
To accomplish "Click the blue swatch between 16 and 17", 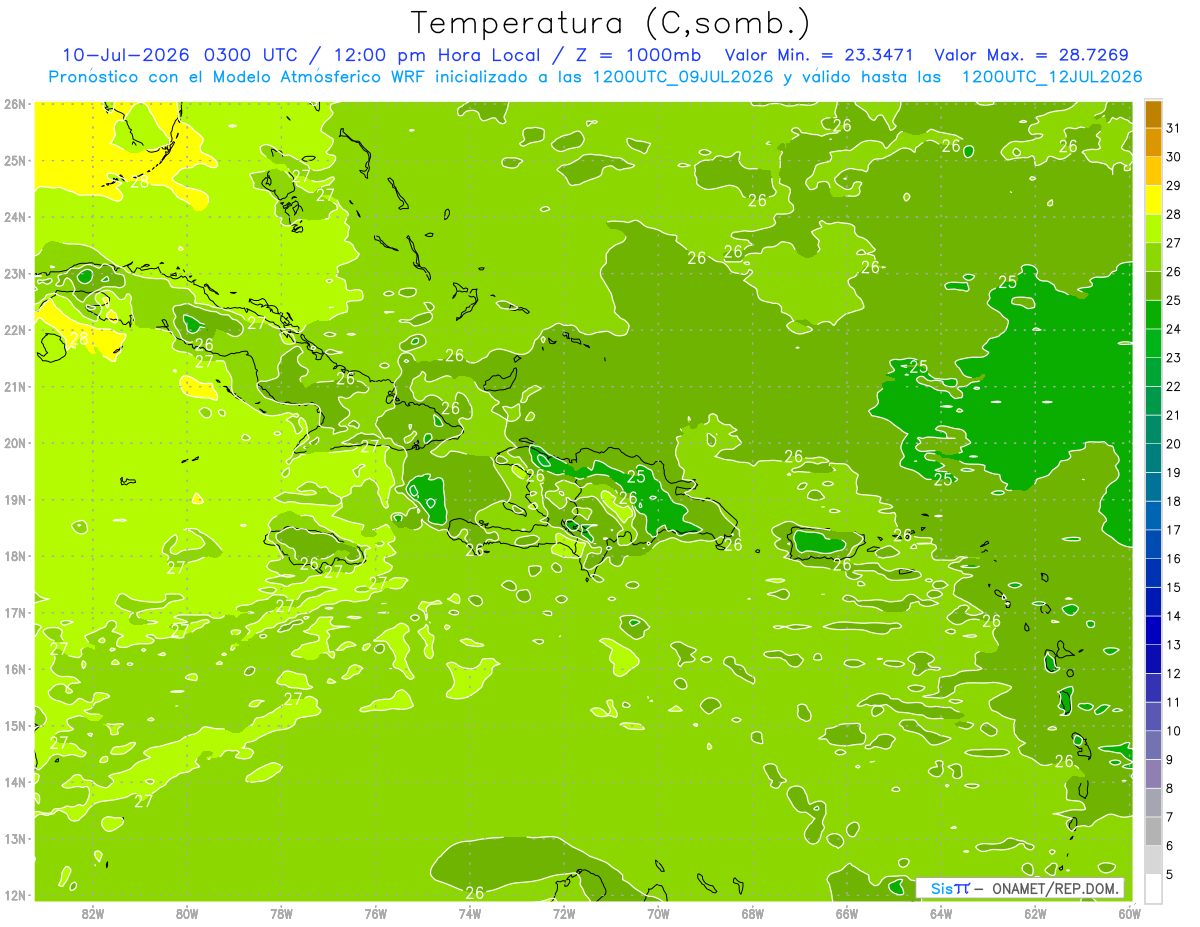I will 1153,544.
